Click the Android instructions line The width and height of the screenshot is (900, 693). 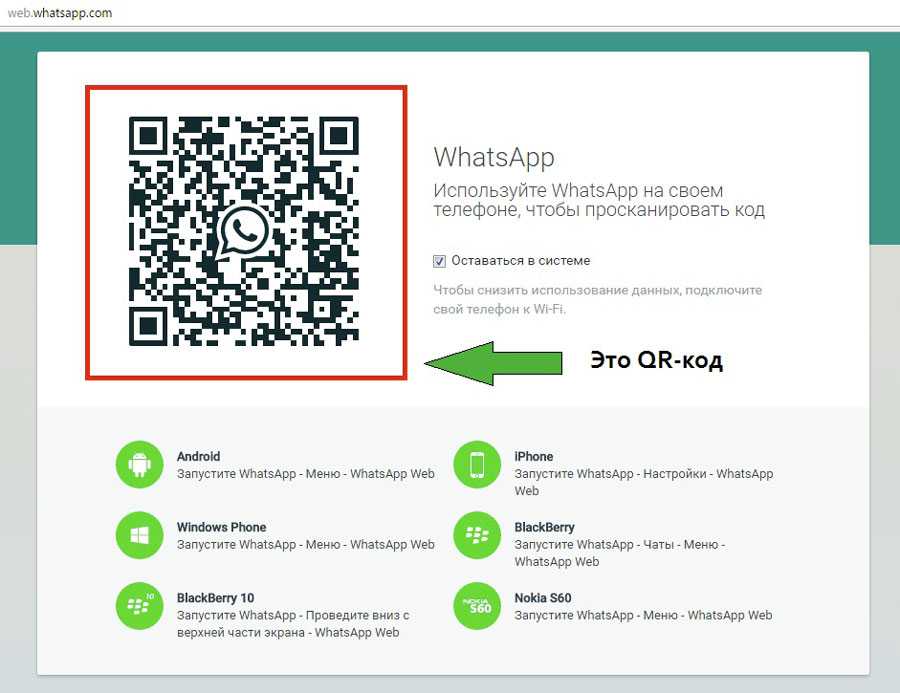coord(305,474)
